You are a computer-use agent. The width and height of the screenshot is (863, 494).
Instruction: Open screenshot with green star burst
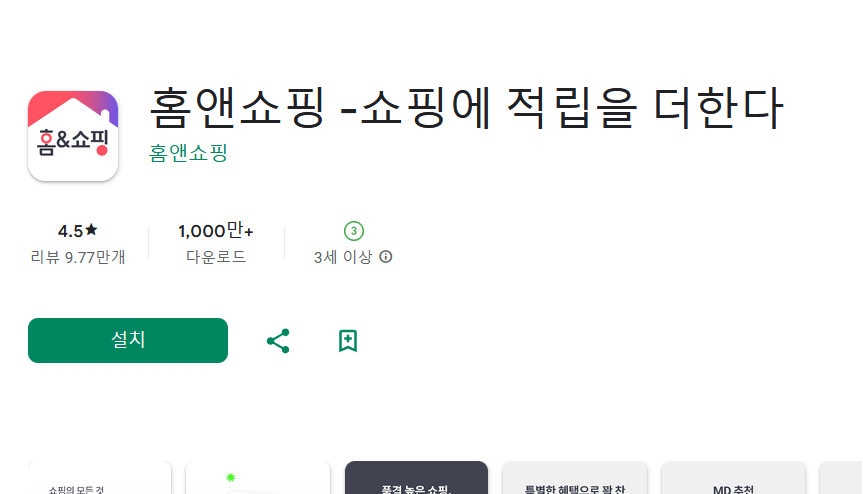258,477
